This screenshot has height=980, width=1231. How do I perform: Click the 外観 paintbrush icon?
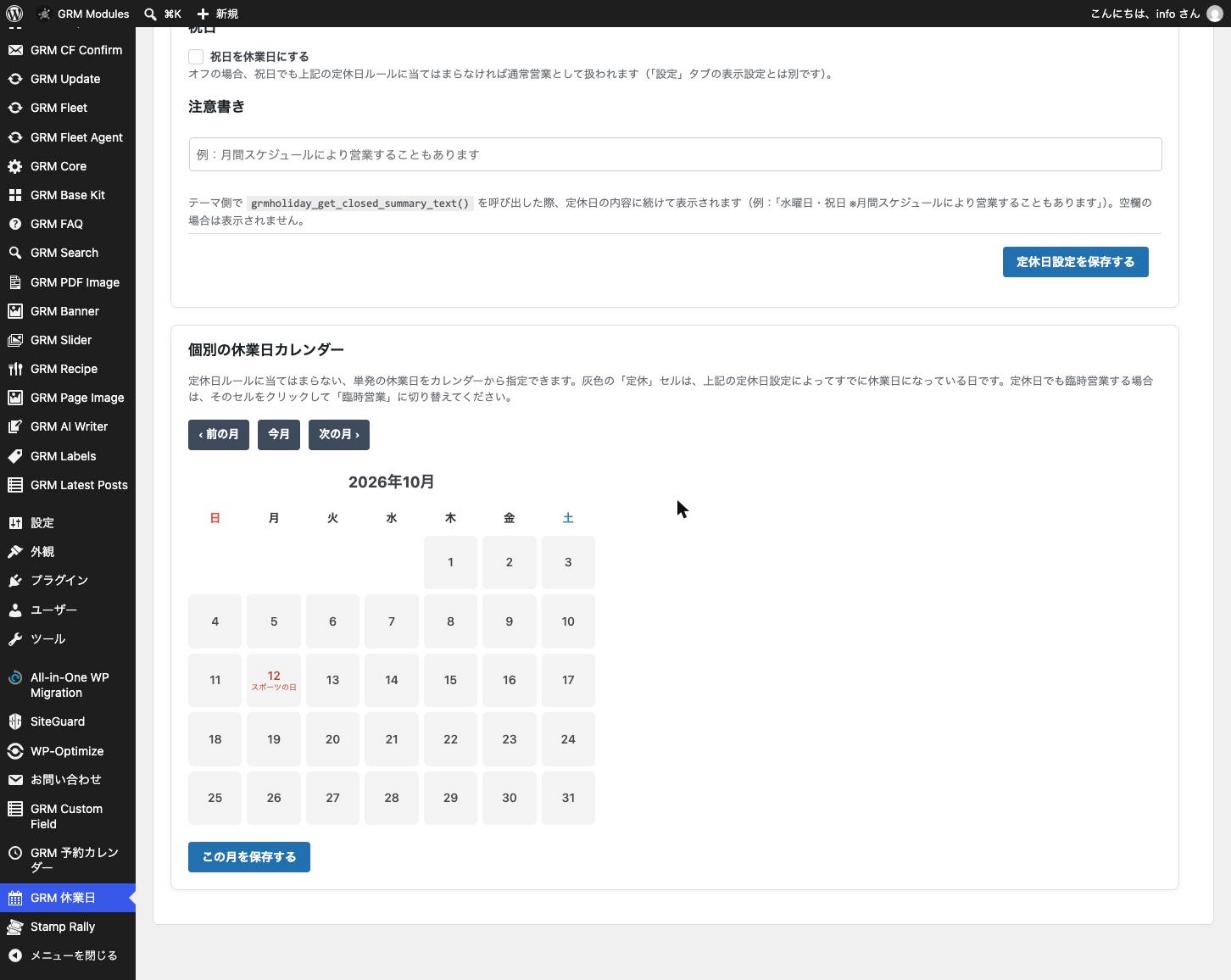click(15, 552)
